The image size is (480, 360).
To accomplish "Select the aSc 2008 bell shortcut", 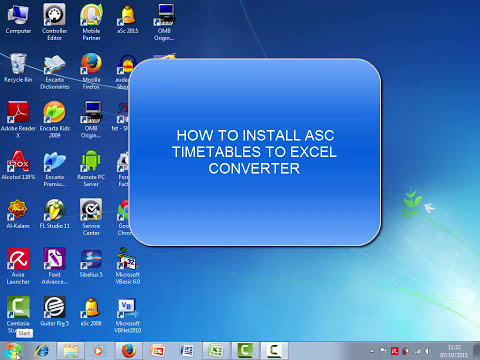I will (91, 311).
